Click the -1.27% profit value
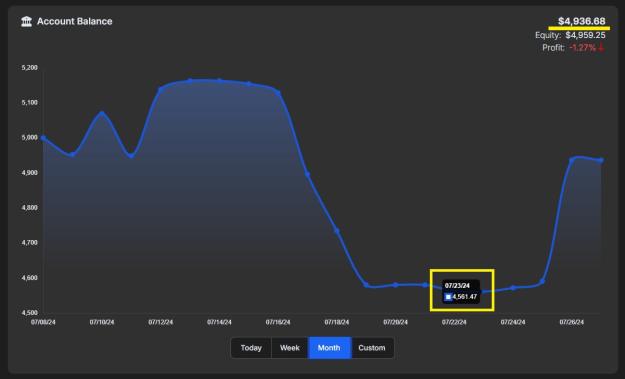Viewport: 625px width, 379px height. point(583,48)
